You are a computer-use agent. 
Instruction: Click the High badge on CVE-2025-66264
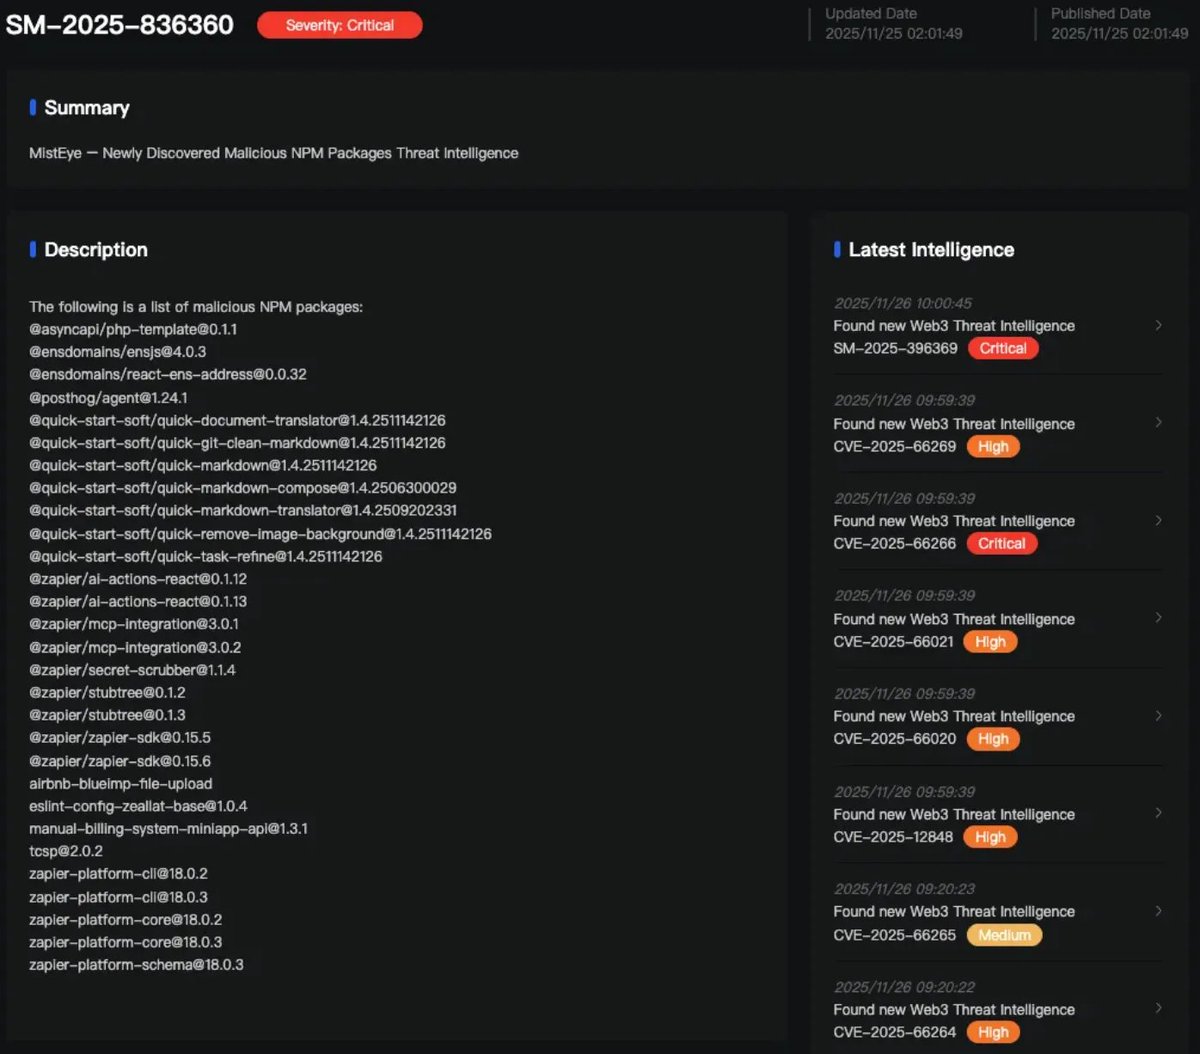pyautogui.click(x=993, y=1032)
